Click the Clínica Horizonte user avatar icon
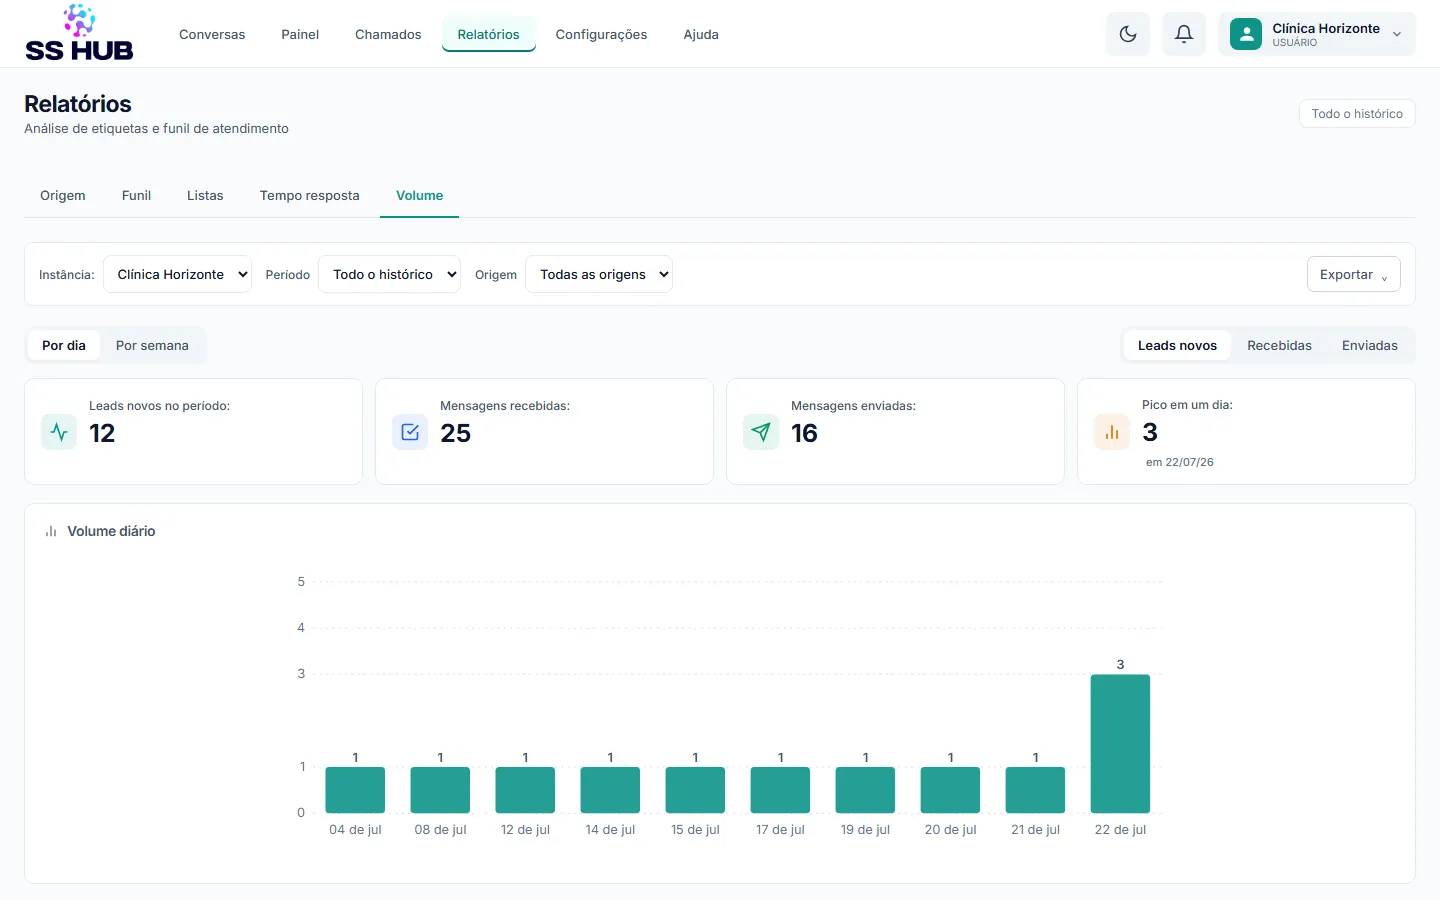Screen dimensions: 1440x900 pyautogui.click(x=1245, y=34)
